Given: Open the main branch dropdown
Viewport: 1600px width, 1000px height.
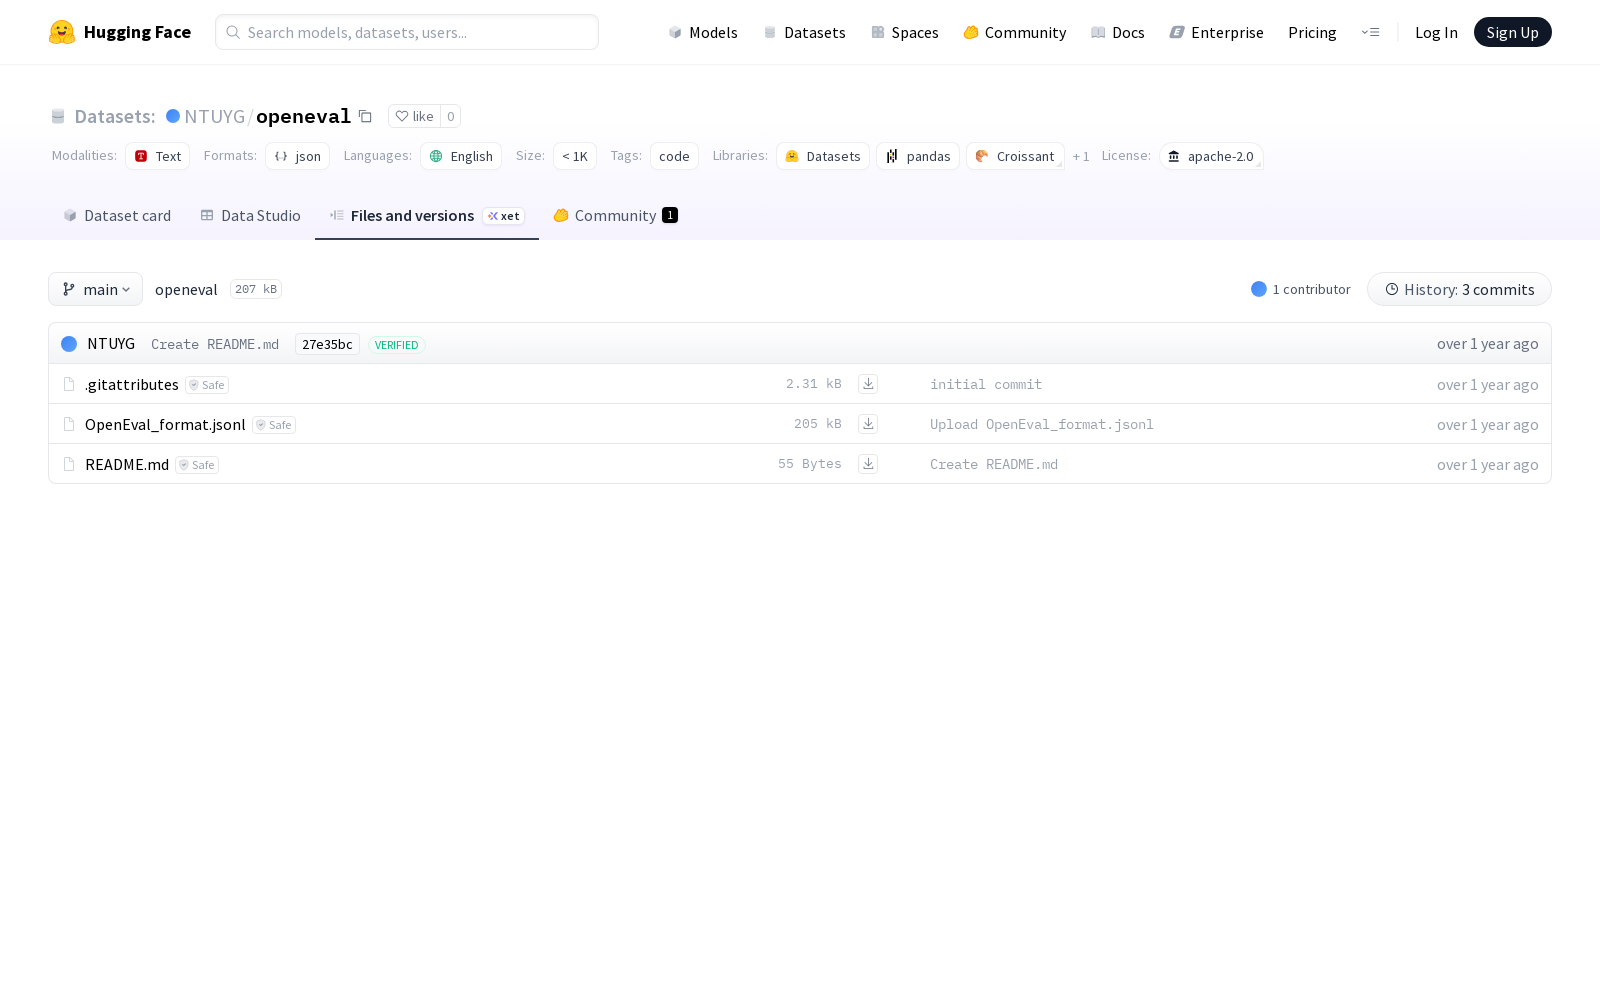Looking at the screenshot, I should tap(95, 289).
